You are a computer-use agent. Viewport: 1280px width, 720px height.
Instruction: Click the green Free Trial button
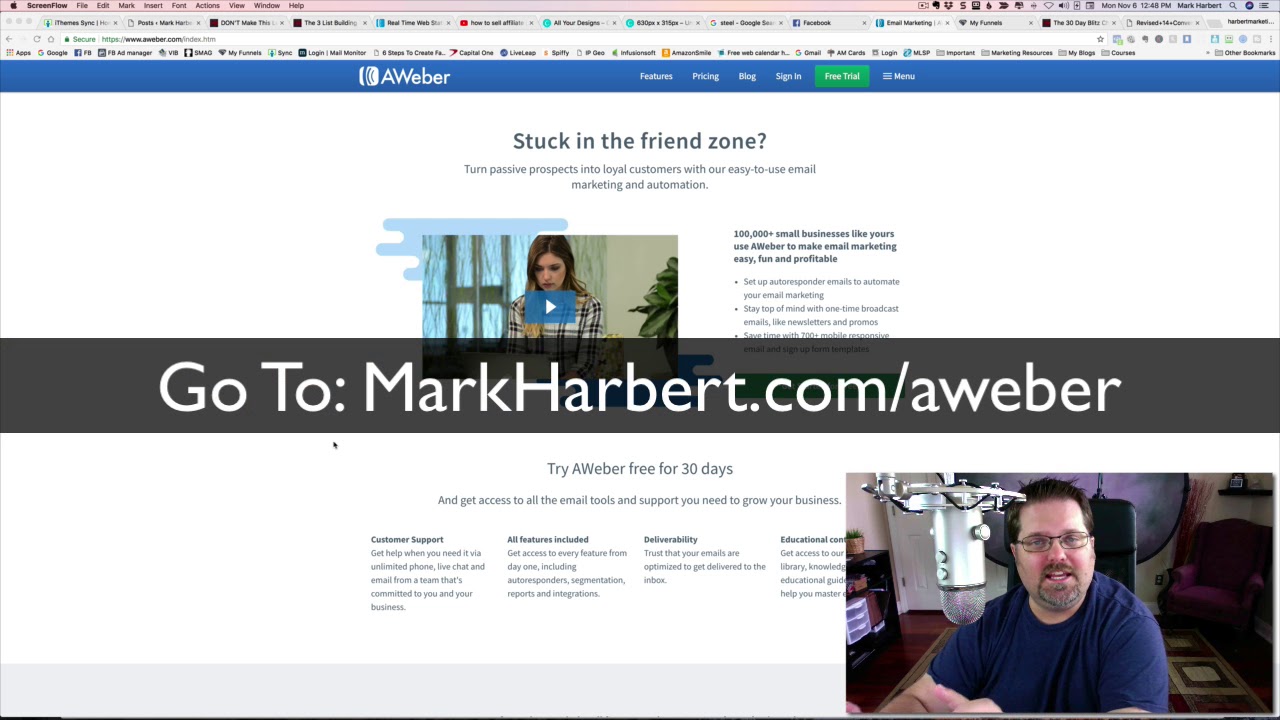coord(841,76)
